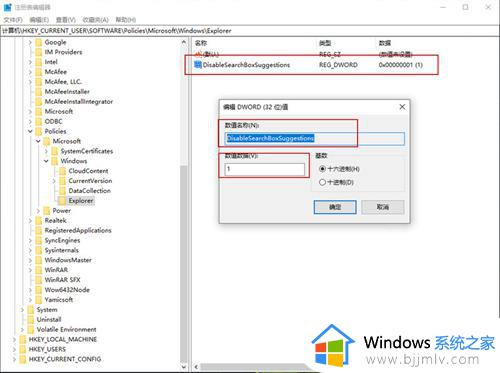
Task: Open the Help (帮助) menu
Action: (126, 20)
